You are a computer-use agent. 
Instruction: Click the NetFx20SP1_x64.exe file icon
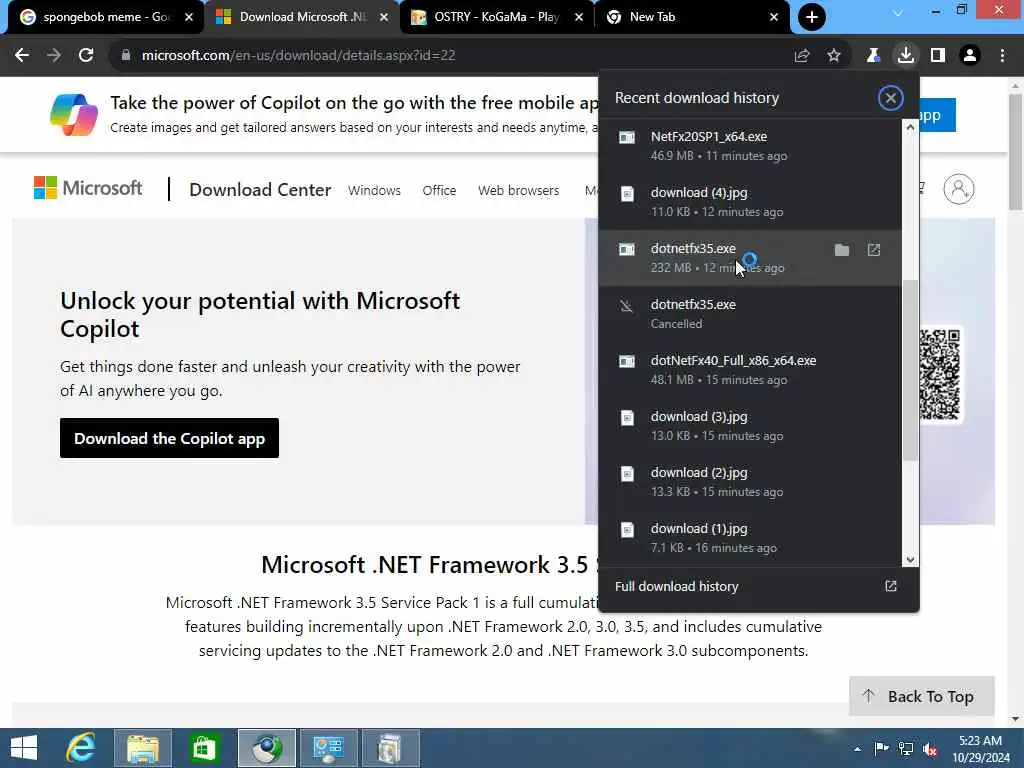click(x=627, y=137)
